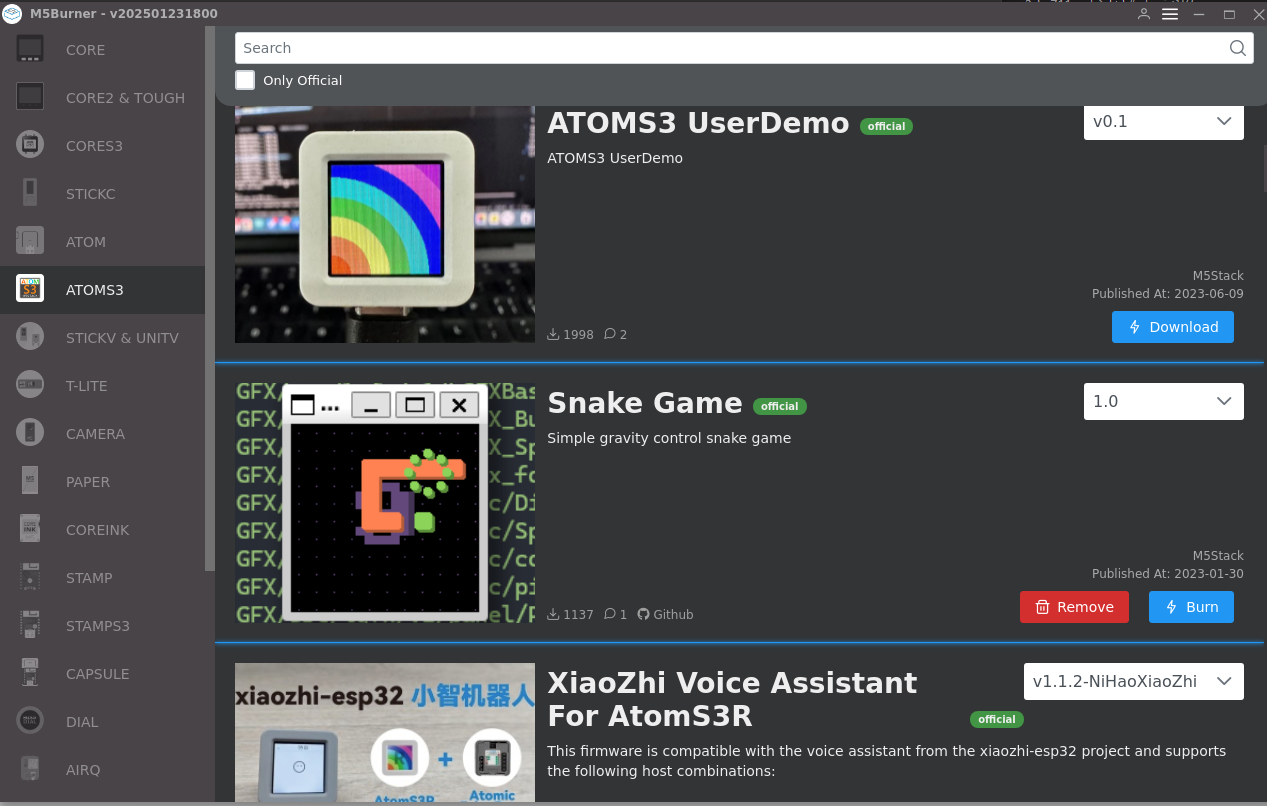
Task: Burn the Snake Game firmware
Action: click(1191, 607)
